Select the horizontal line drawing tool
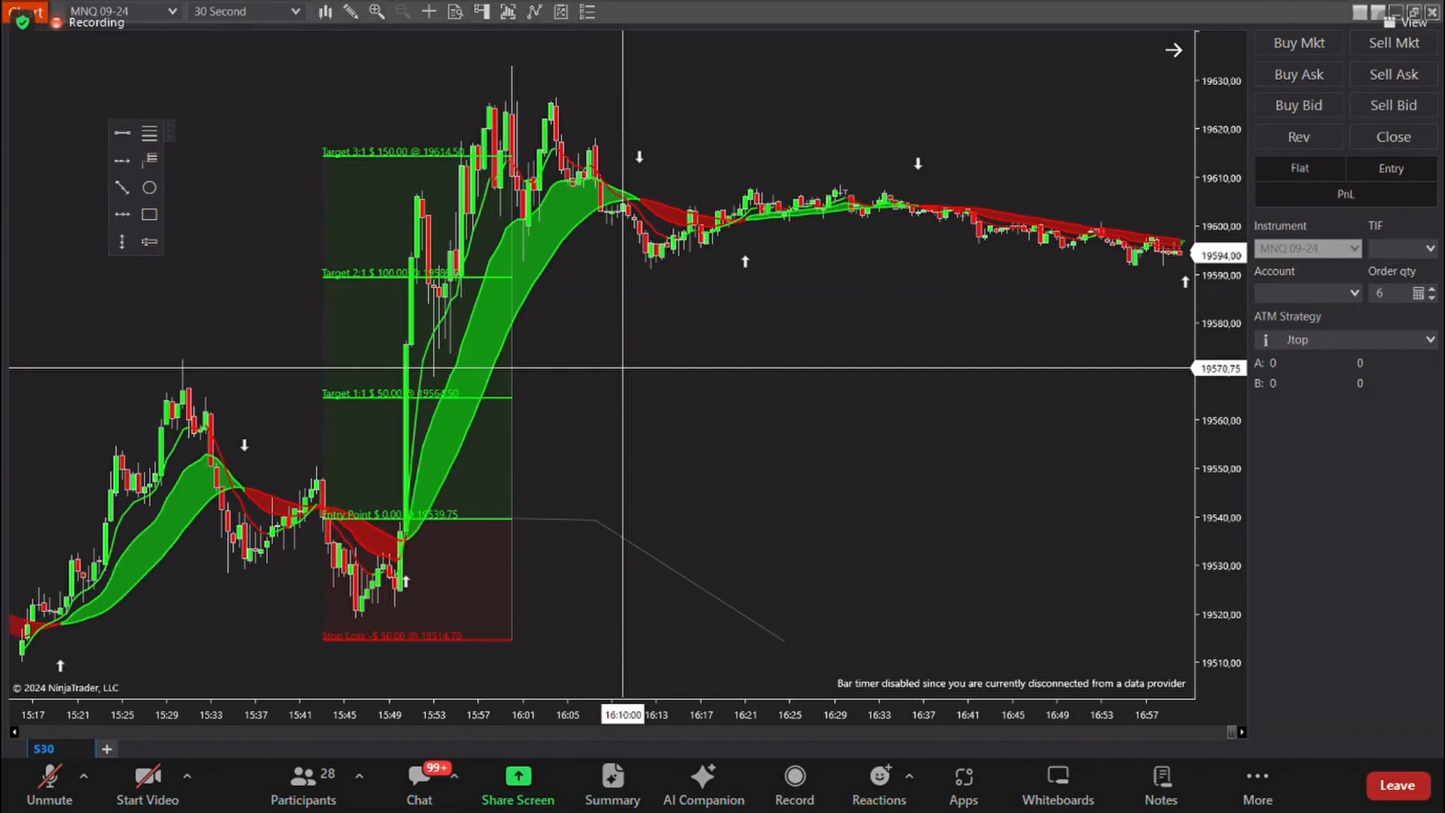The width and height of the screenshot is (1445, 813). pyautogui.click(x=122, y=214)
